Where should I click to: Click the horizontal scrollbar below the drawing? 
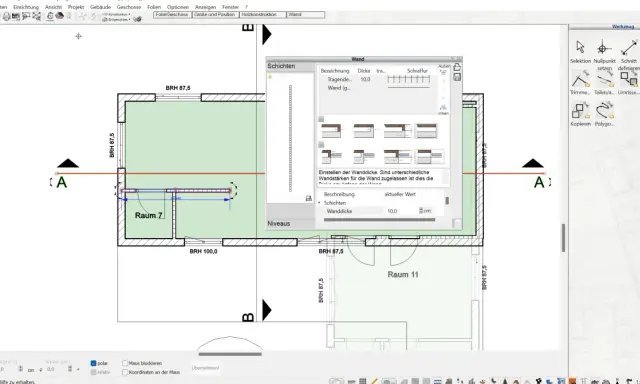pyautogui.click(x=230, y=354)
